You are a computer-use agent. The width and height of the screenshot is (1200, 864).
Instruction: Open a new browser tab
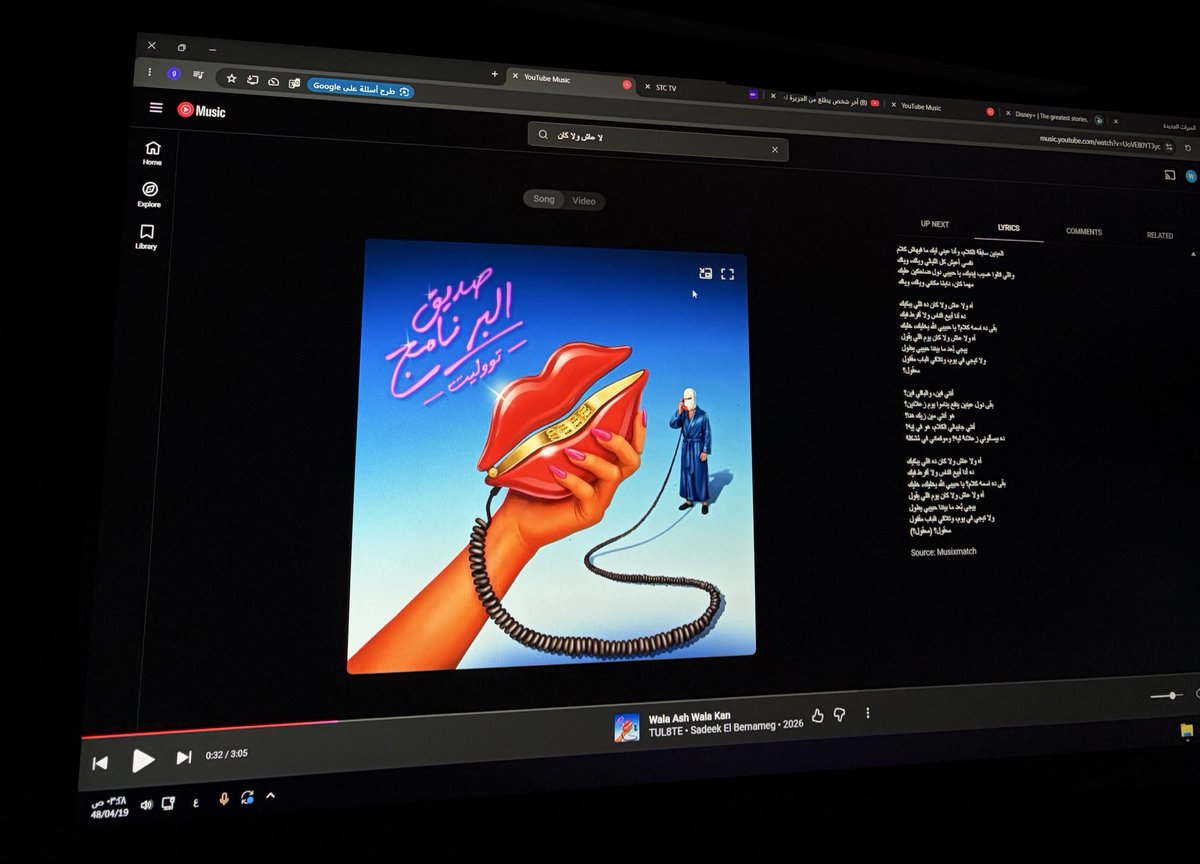point(494,74)
